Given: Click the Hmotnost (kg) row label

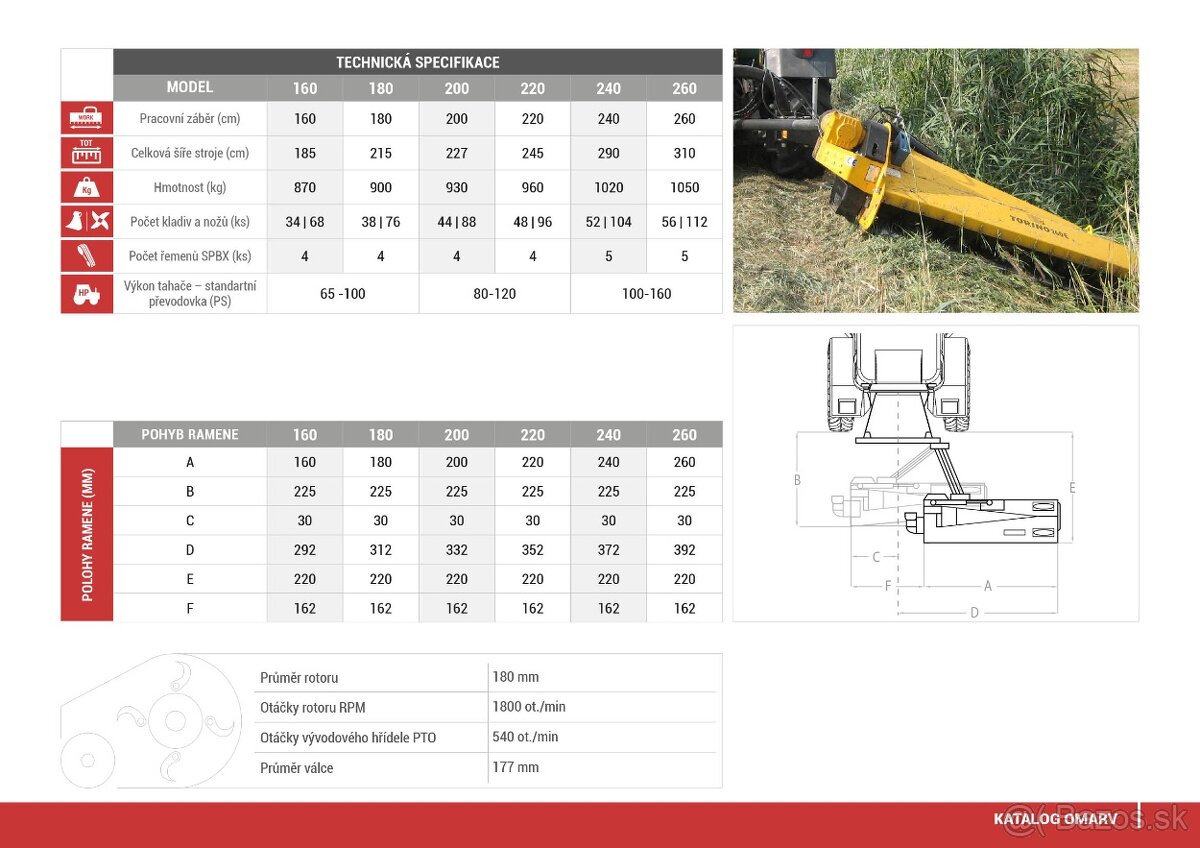Looking at the screenshot, I should (190, 187).
